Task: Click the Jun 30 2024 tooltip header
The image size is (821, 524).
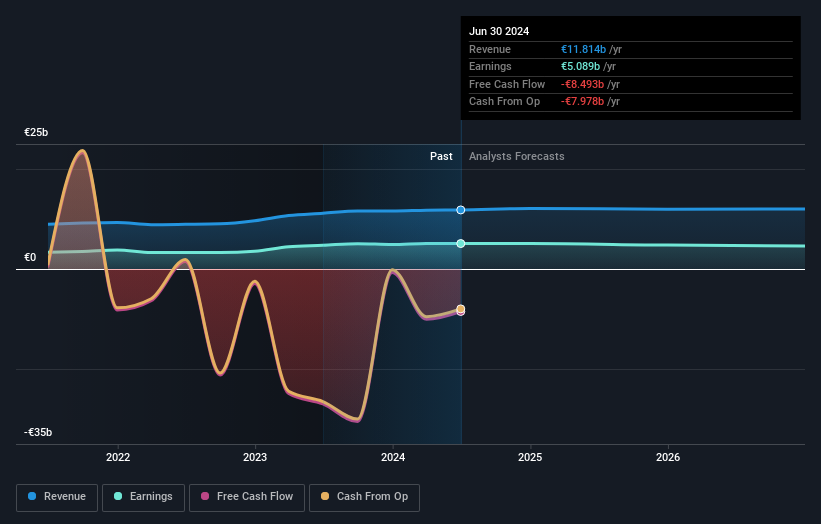Action: click(499, 31)
